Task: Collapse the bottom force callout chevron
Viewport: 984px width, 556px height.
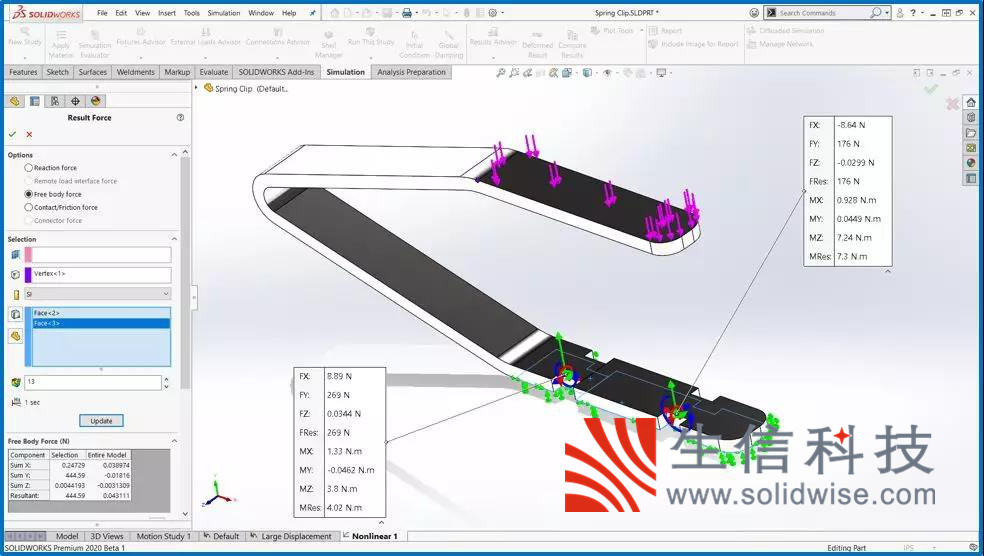Action: point(382,522)
